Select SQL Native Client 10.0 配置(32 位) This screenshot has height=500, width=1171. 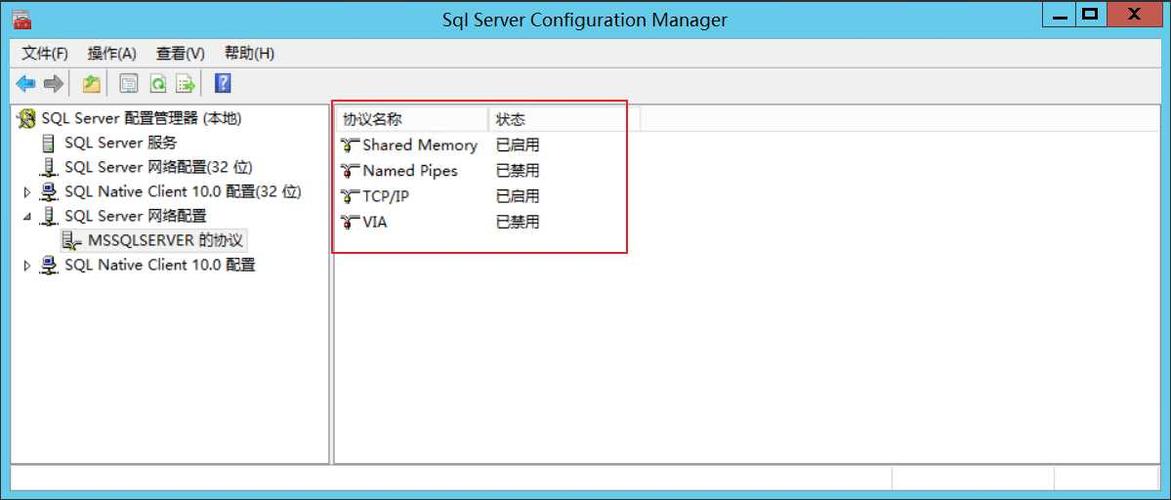183,192
